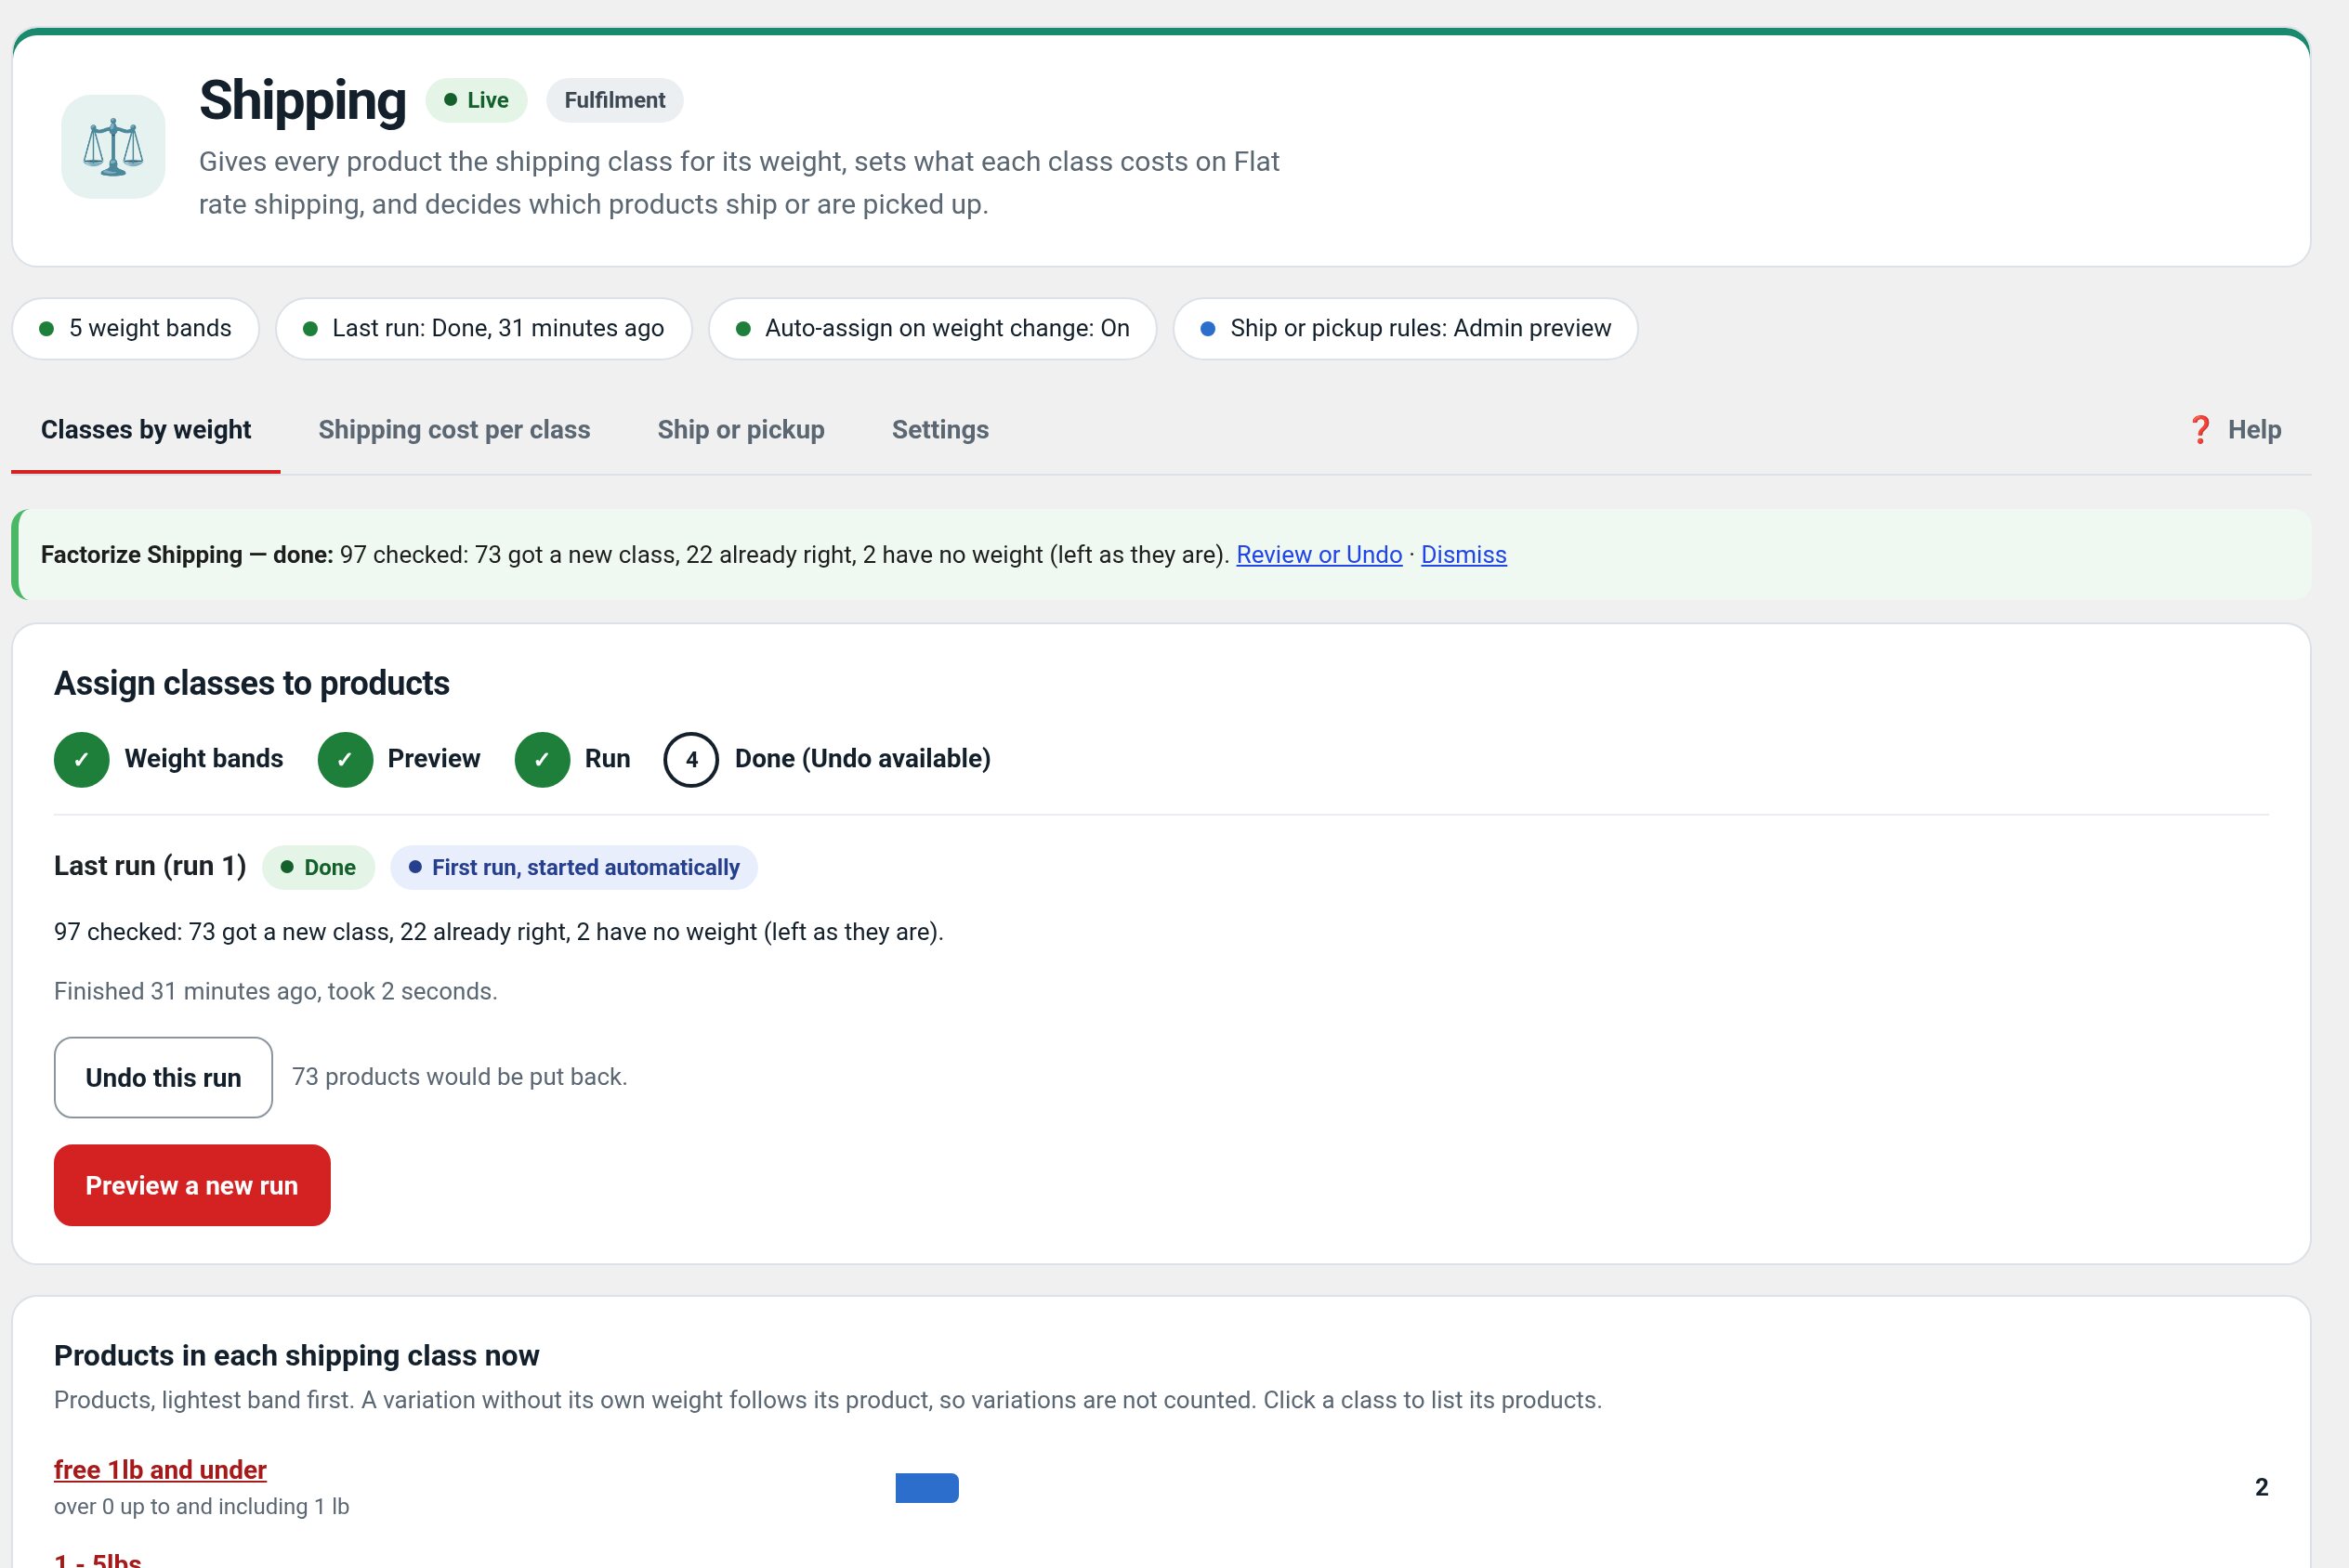Click the 73 products would be put back text
The height and width of the screenshot is (1568, 2349).
pyautogui.click(x=460, y=1077)
